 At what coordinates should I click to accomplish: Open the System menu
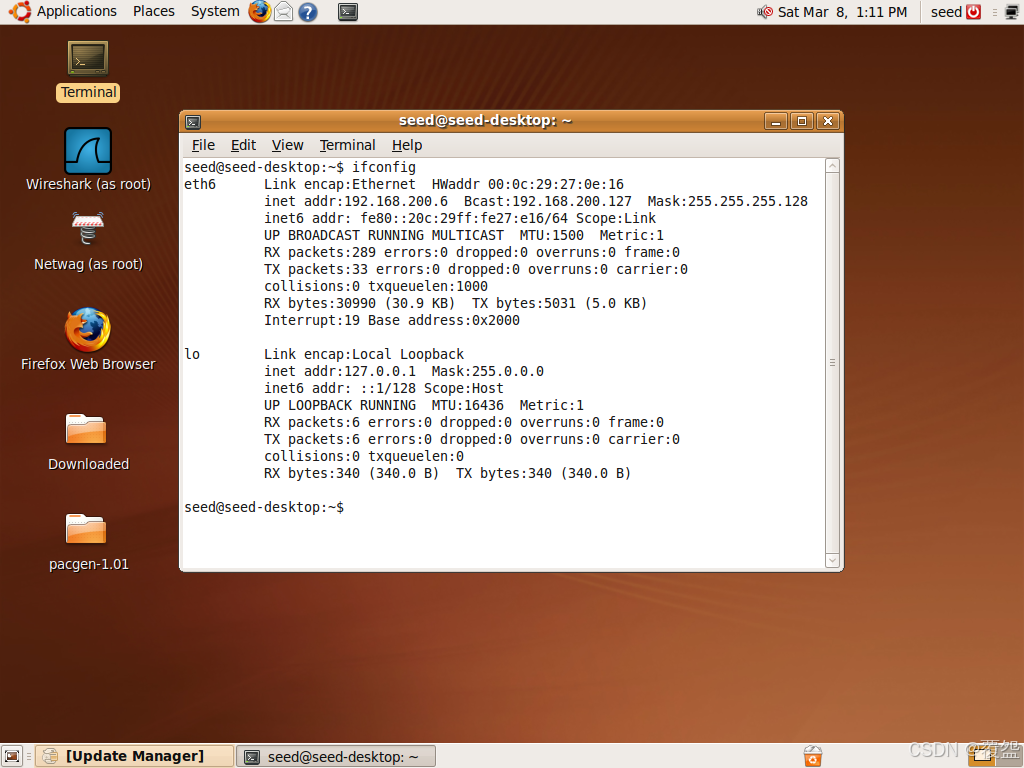tap(215, 11)
